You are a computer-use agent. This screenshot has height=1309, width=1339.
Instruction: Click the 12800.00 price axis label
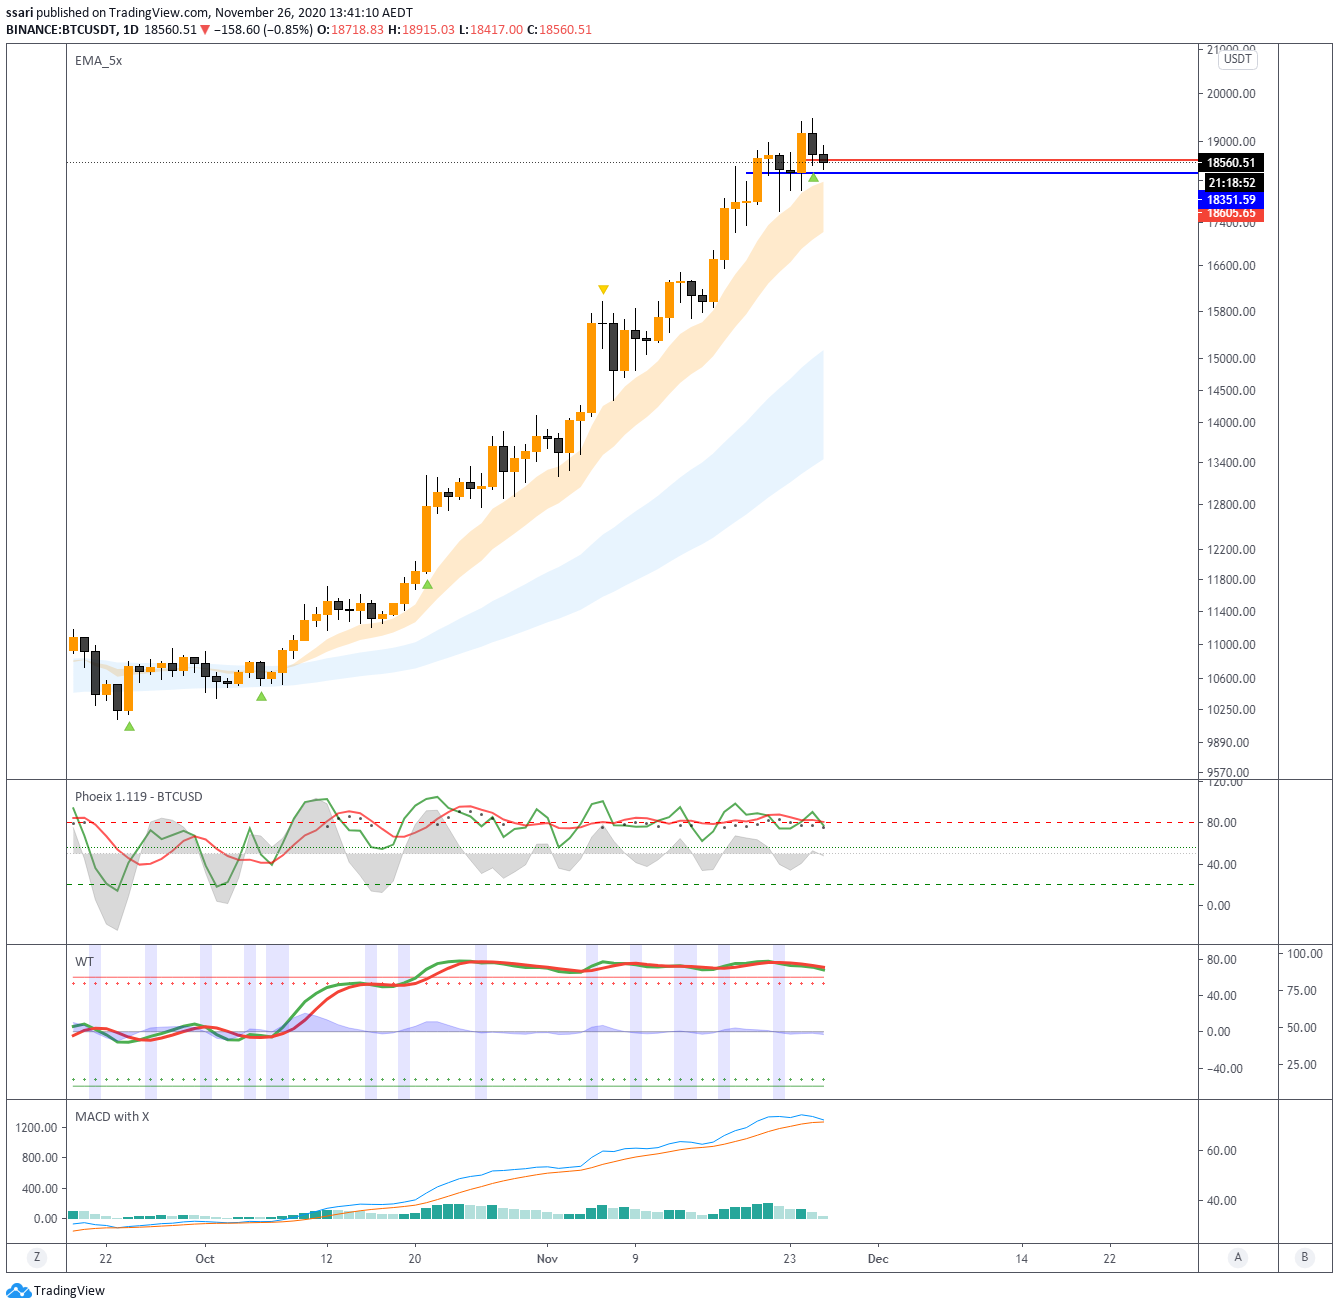tap(1231, 505)
